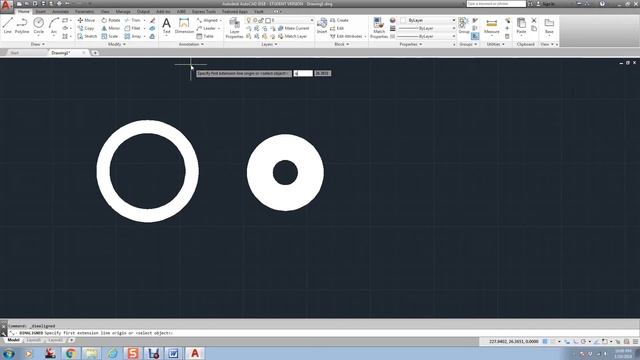
Task: Select the Arc tool
Action: point(53,25)
